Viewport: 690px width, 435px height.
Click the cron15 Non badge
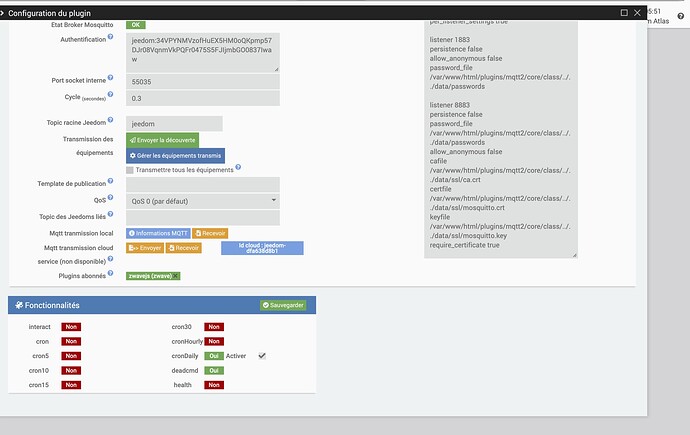(71, 385)
